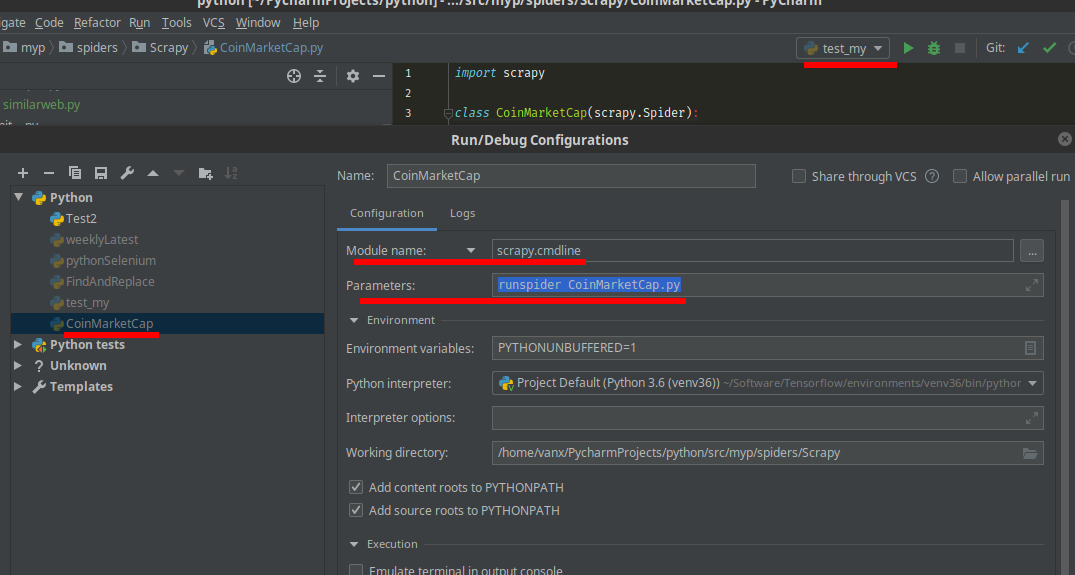This screenshot has width=1075, height=575.
Task: Sort configurations alphabetically icon
Action: 231,173
